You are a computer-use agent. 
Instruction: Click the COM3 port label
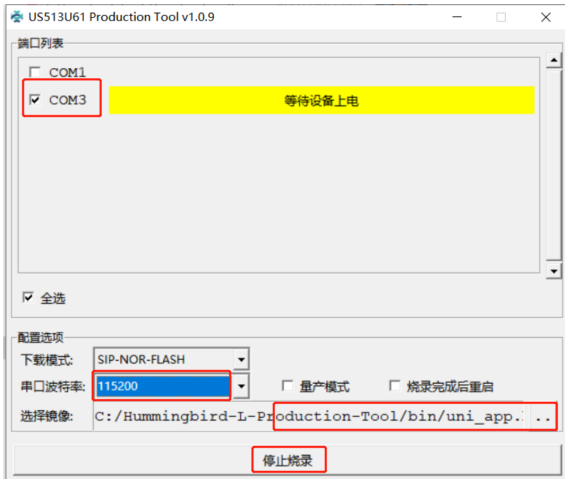68,100
